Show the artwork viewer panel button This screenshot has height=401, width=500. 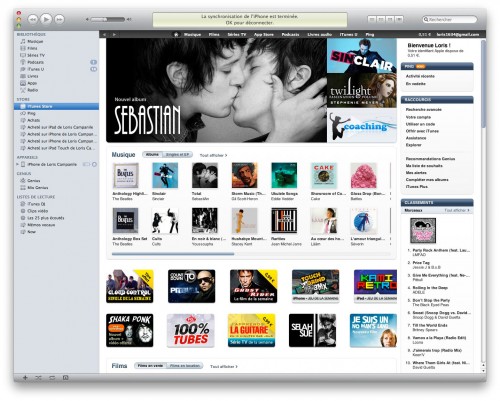click(66, 378)
